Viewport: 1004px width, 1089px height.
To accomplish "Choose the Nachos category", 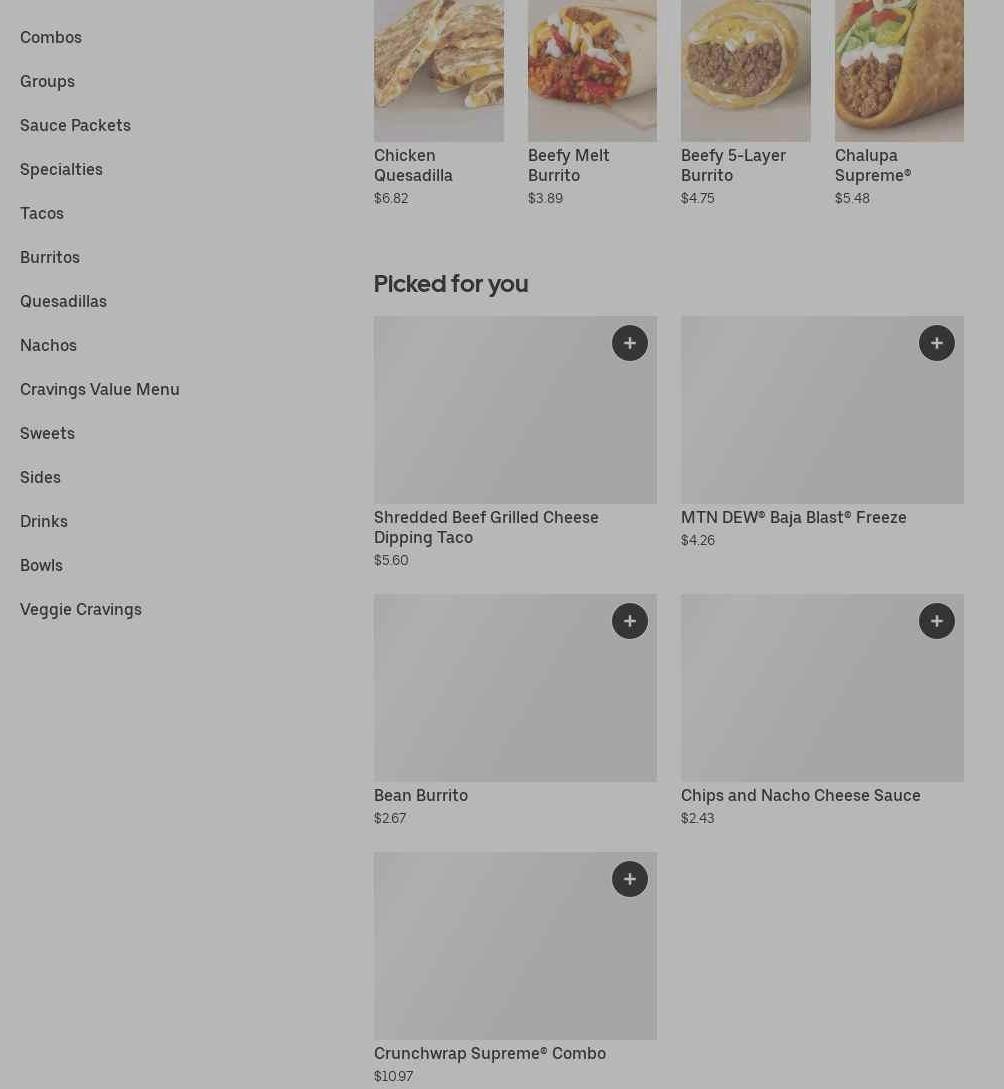I will [48, 345].
